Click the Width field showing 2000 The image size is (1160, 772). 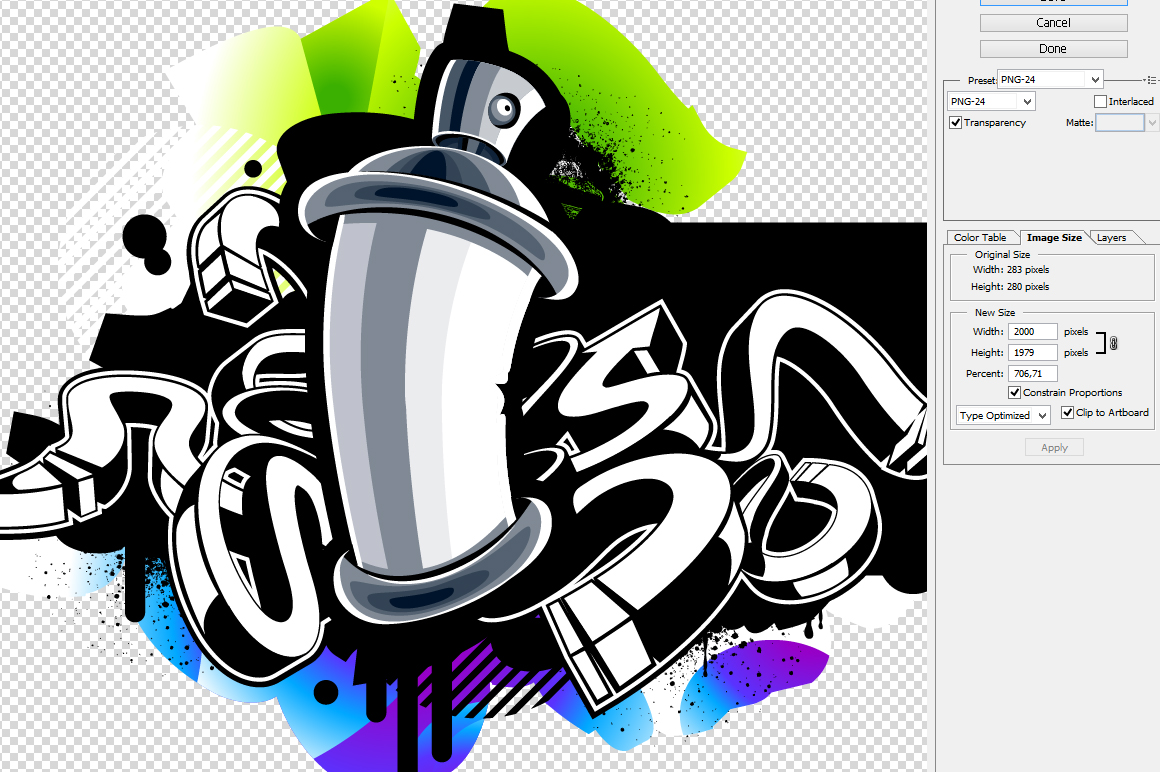click(1032, 331)
